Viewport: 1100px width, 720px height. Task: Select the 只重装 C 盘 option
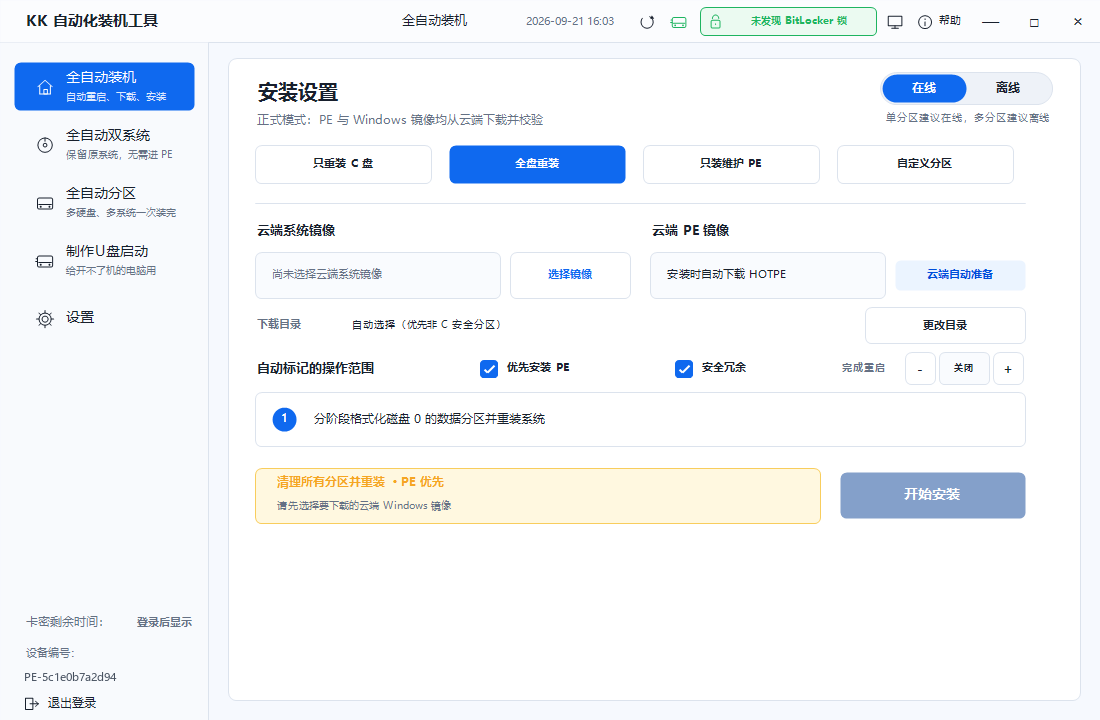click(x=343, y=164)
